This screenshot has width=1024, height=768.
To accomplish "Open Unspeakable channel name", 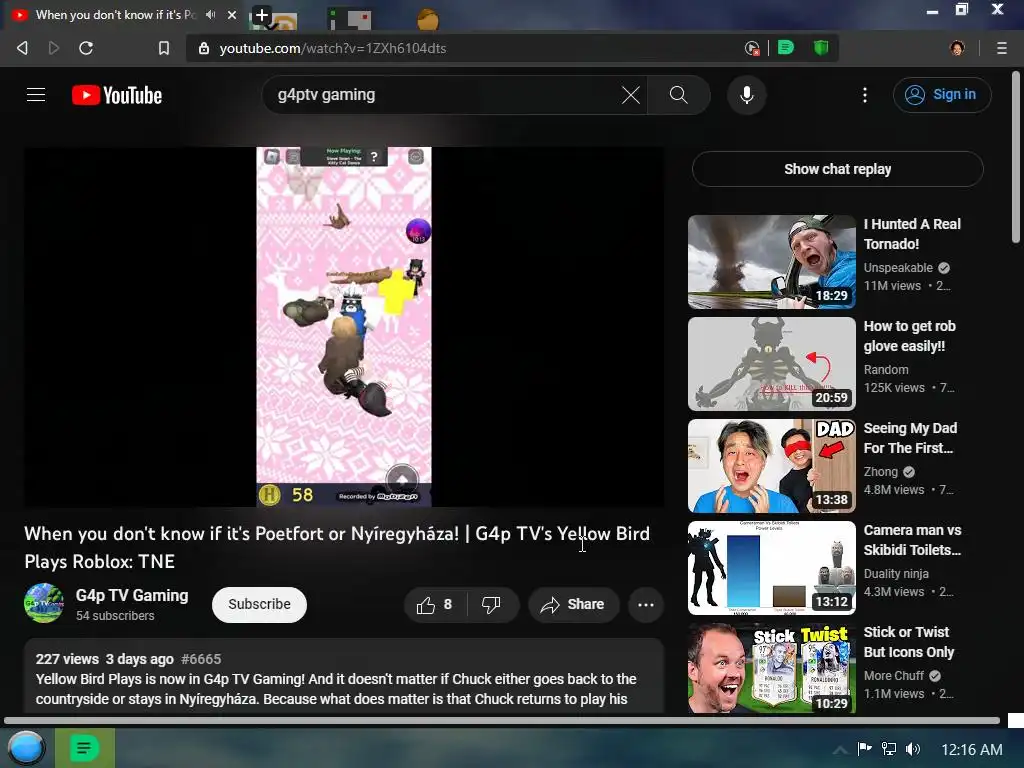I will [898, 268].
